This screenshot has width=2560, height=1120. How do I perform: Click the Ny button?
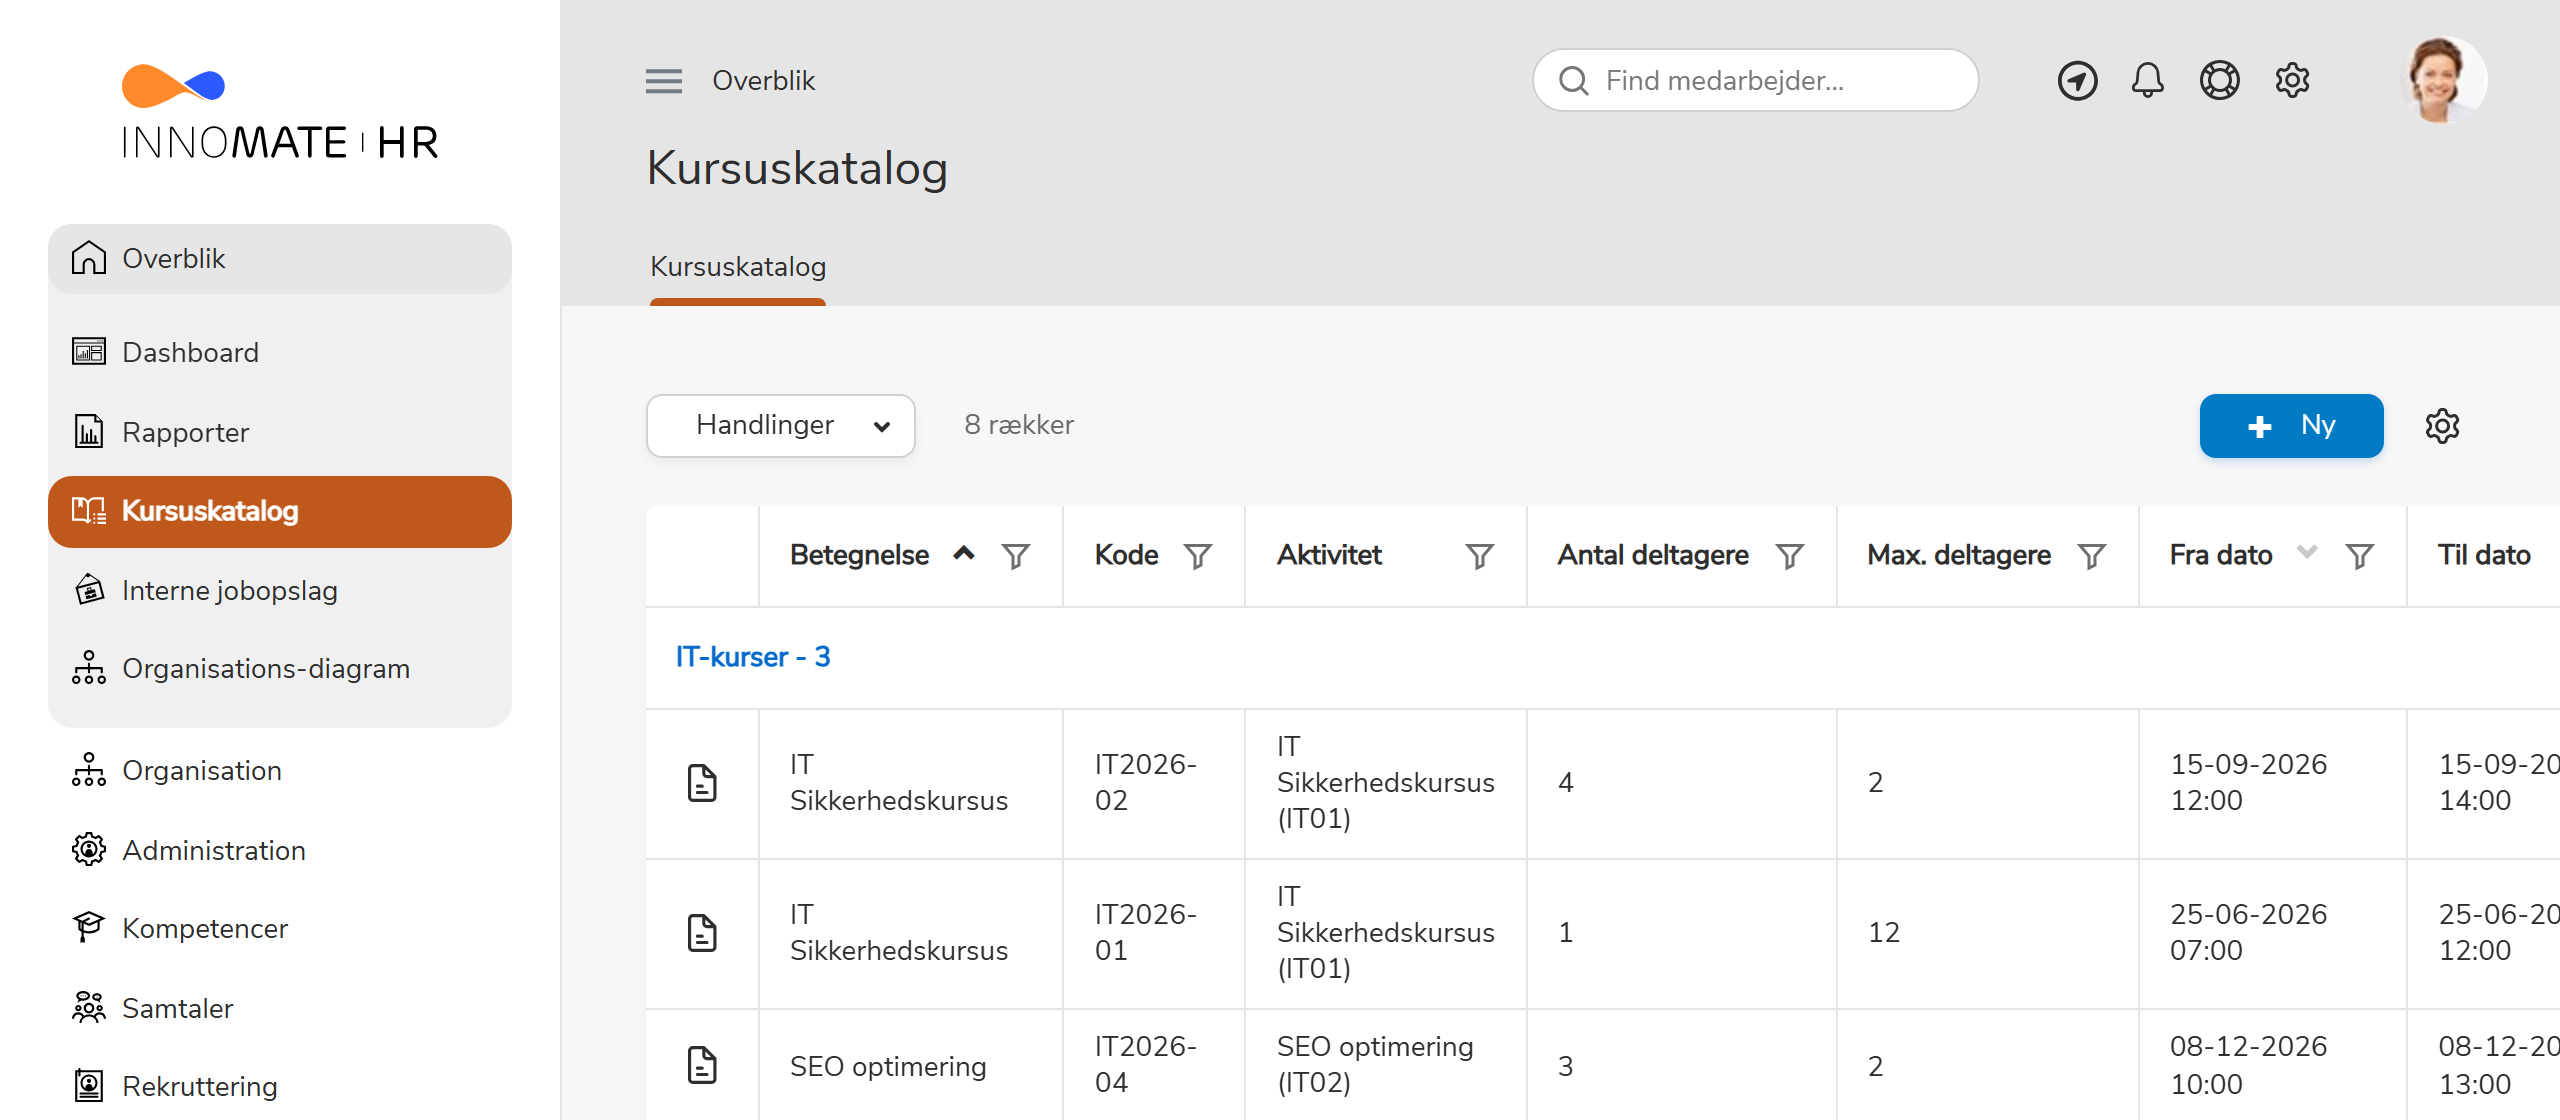click(x=2291, y=426)
